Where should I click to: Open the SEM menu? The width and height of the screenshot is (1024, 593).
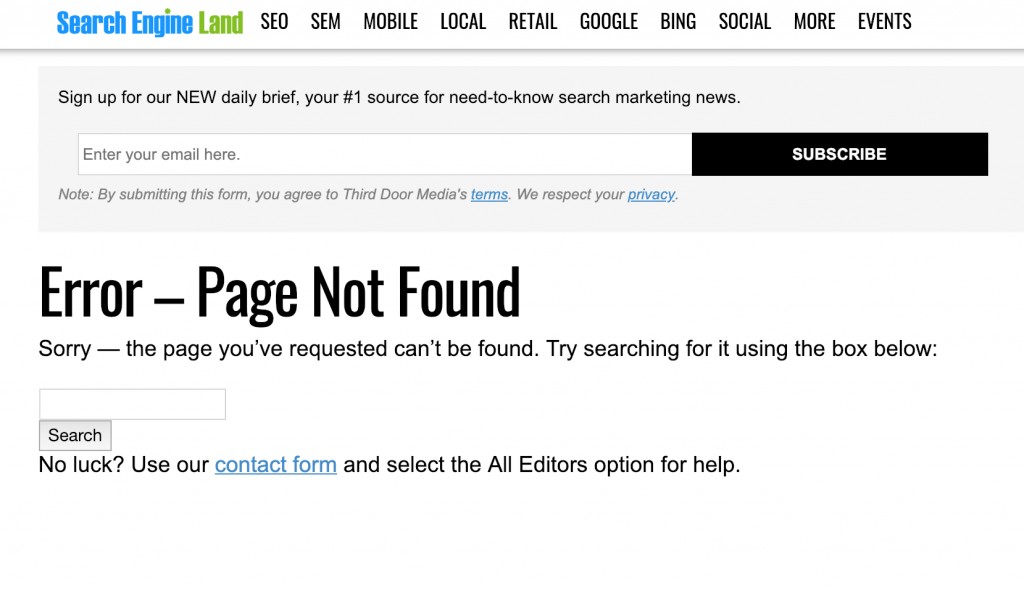(325, 22)
